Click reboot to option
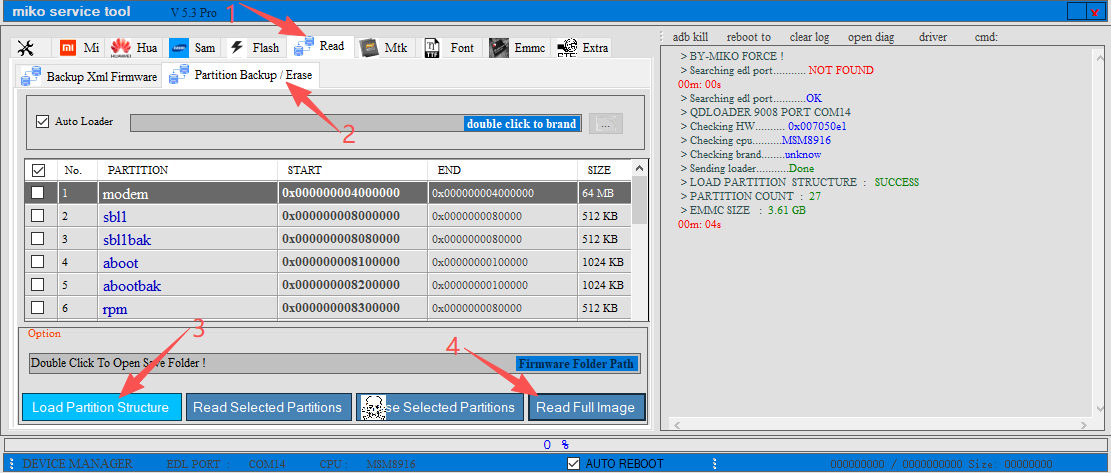Image resolution: width=1111 pixels, height=473 pixels. [749, 37]
